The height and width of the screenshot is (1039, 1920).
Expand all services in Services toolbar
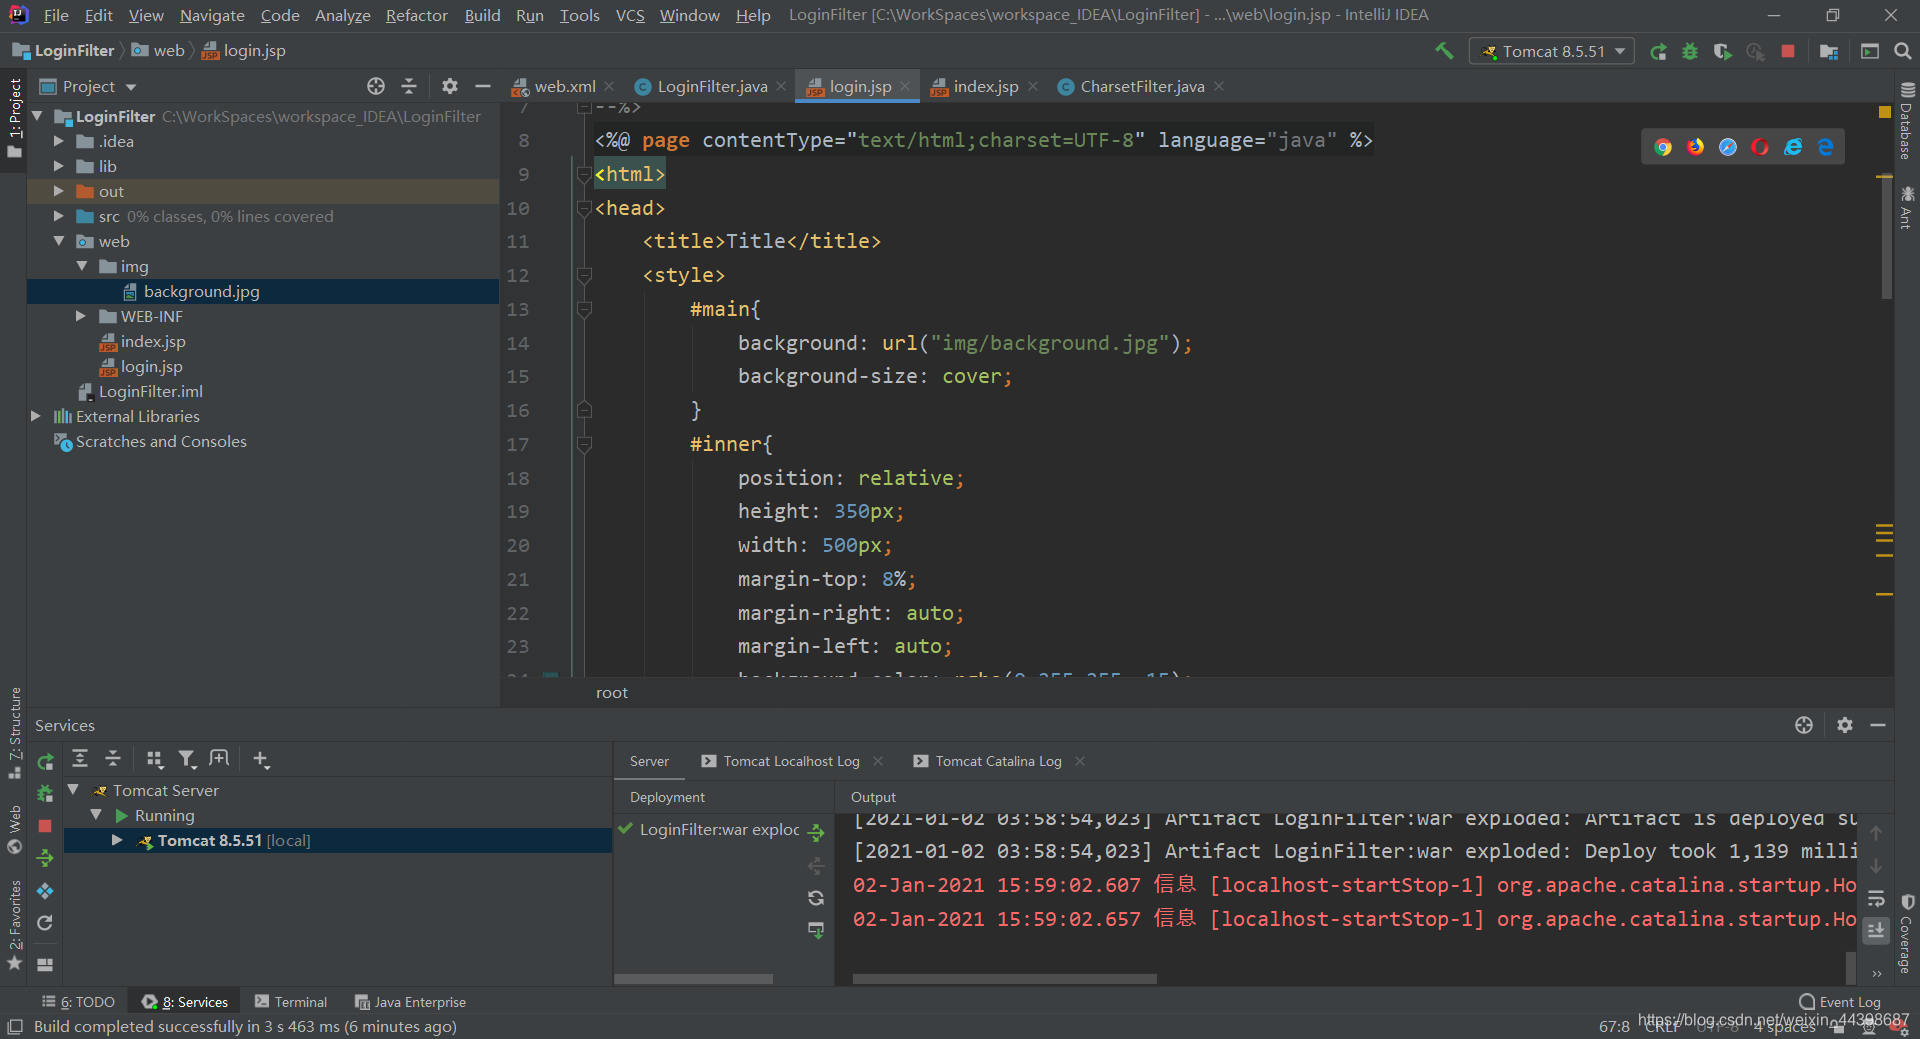(x=80, y=759)
